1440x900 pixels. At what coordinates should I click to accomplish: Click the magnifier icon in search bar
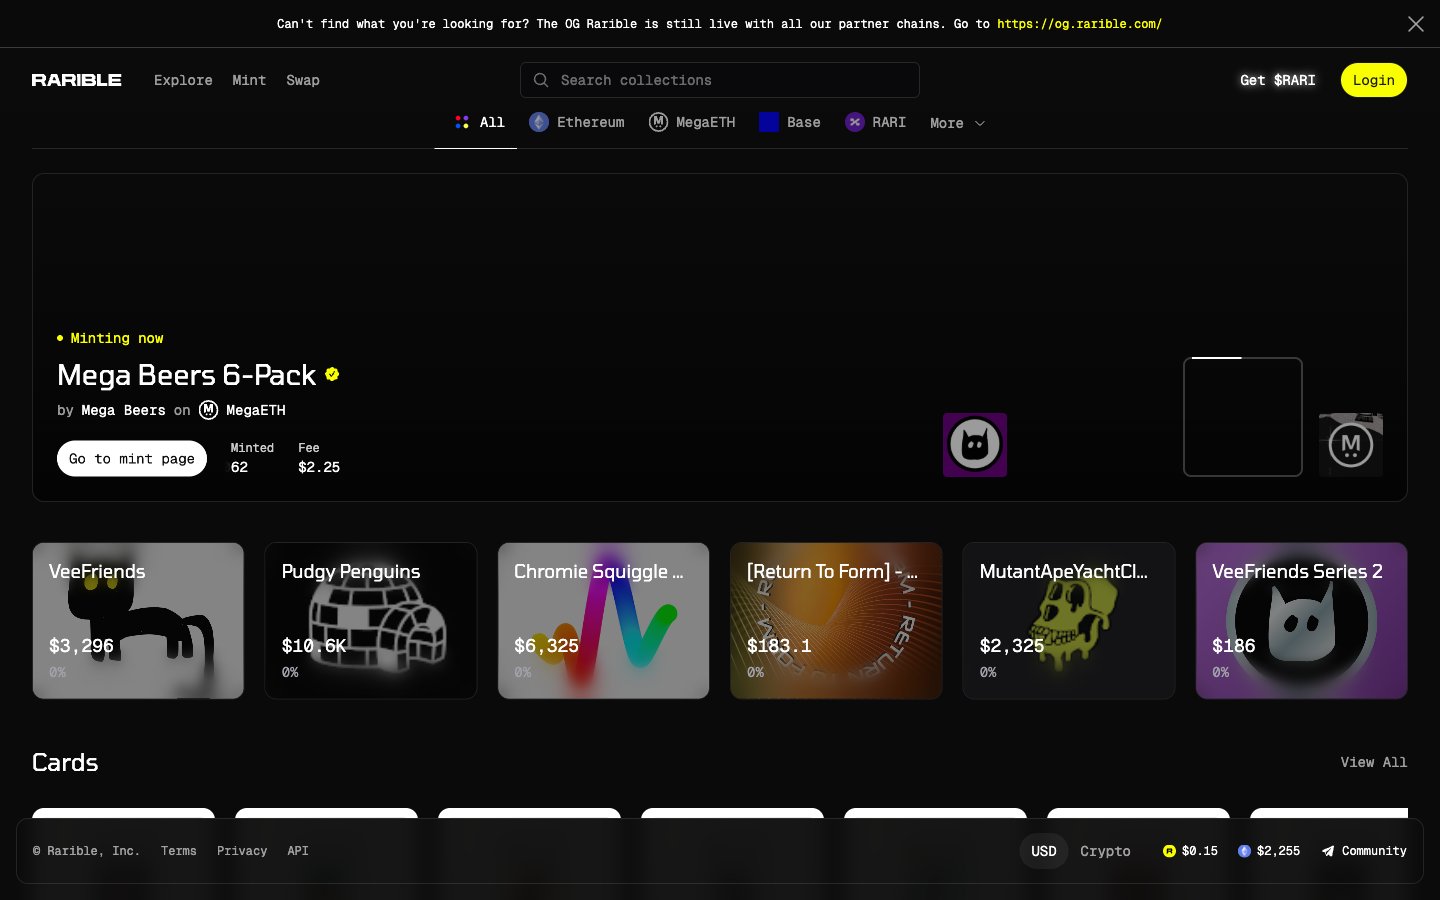tap(541, 80)
